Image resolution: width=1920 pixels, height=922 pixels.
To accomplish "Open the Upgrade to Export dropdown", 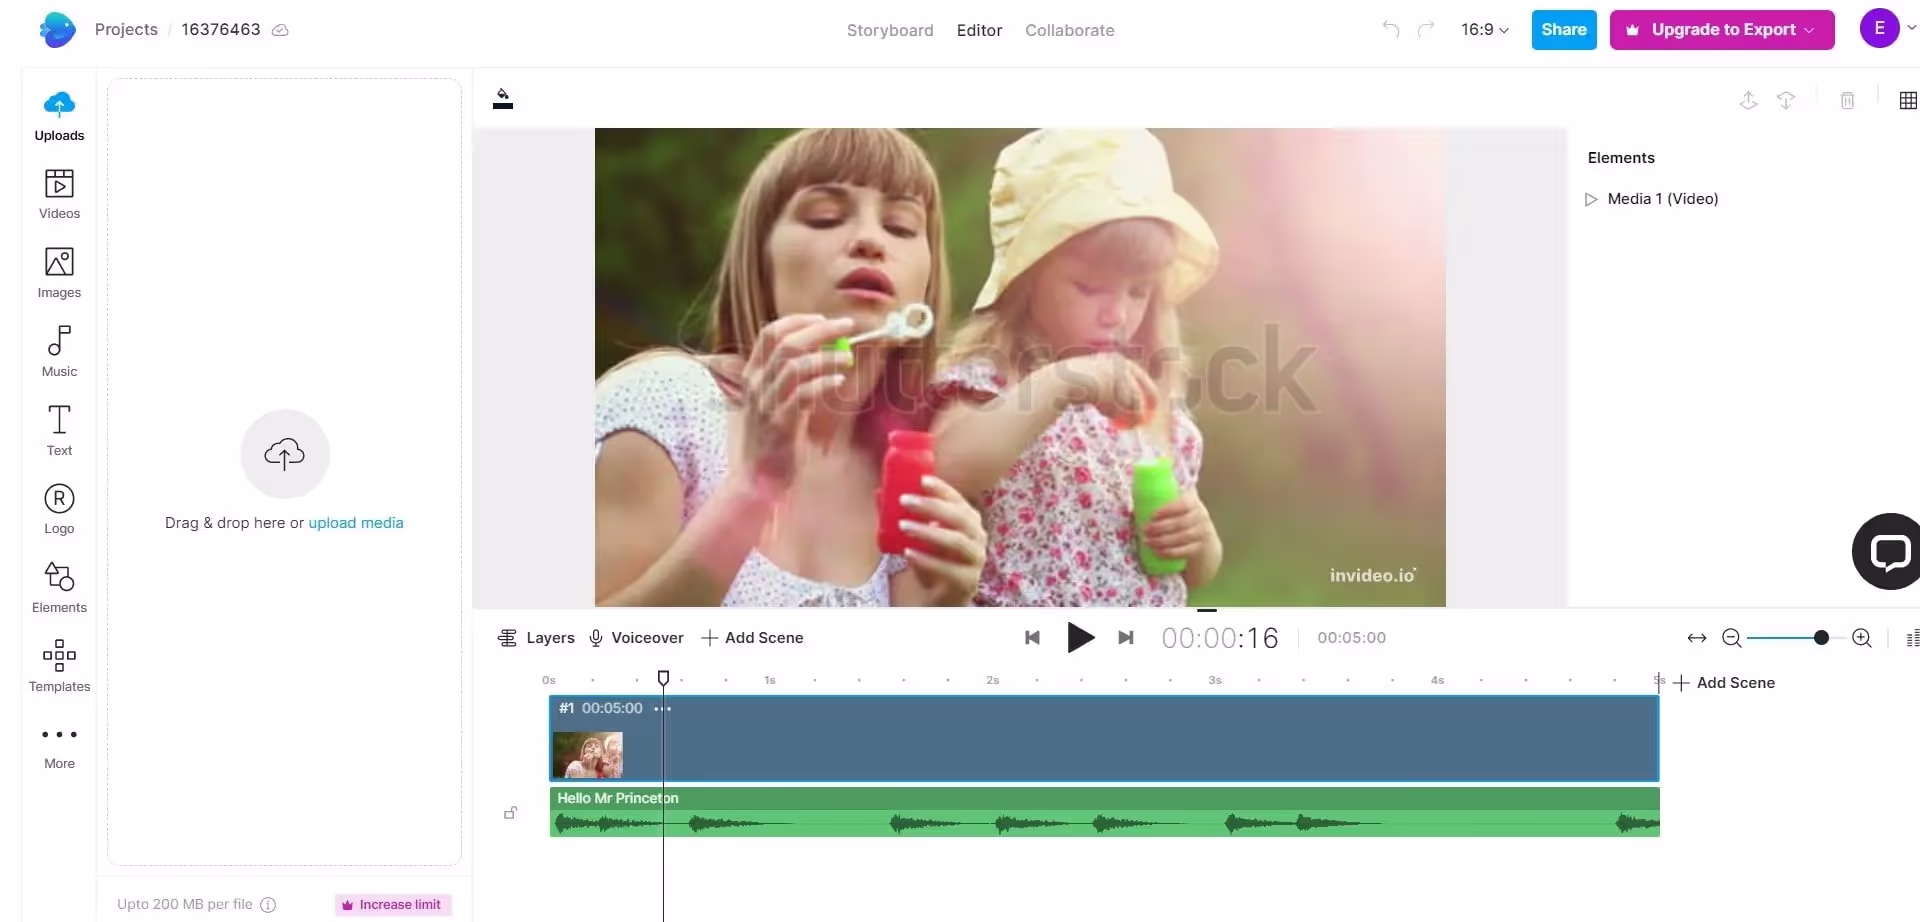I will pyautogui.click(x=1722, y=30).
